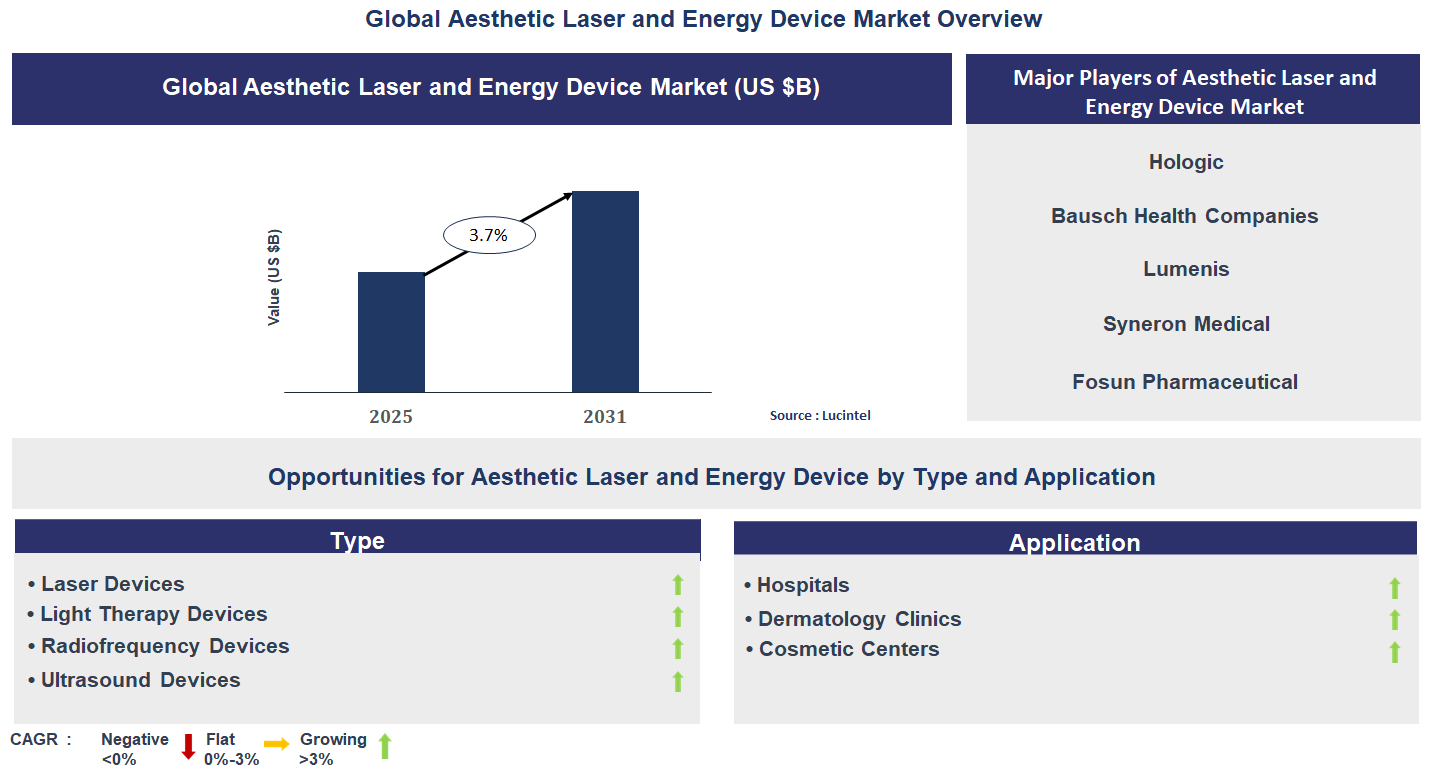1433x773 pixels.
Task: Click the arrow beside Radiofrequency Devices
Action: 679,648
